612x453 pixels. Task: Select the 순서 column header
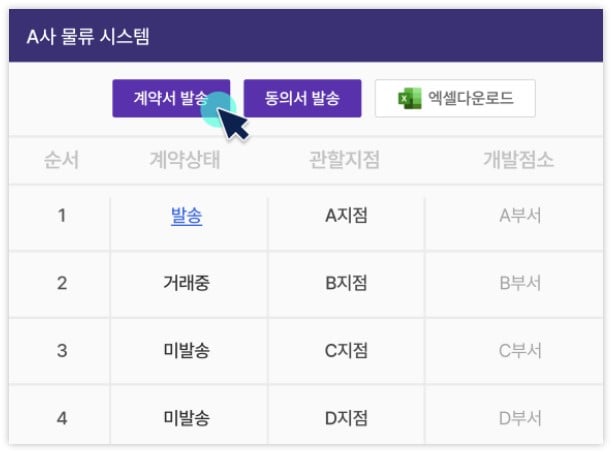(61, 160)
